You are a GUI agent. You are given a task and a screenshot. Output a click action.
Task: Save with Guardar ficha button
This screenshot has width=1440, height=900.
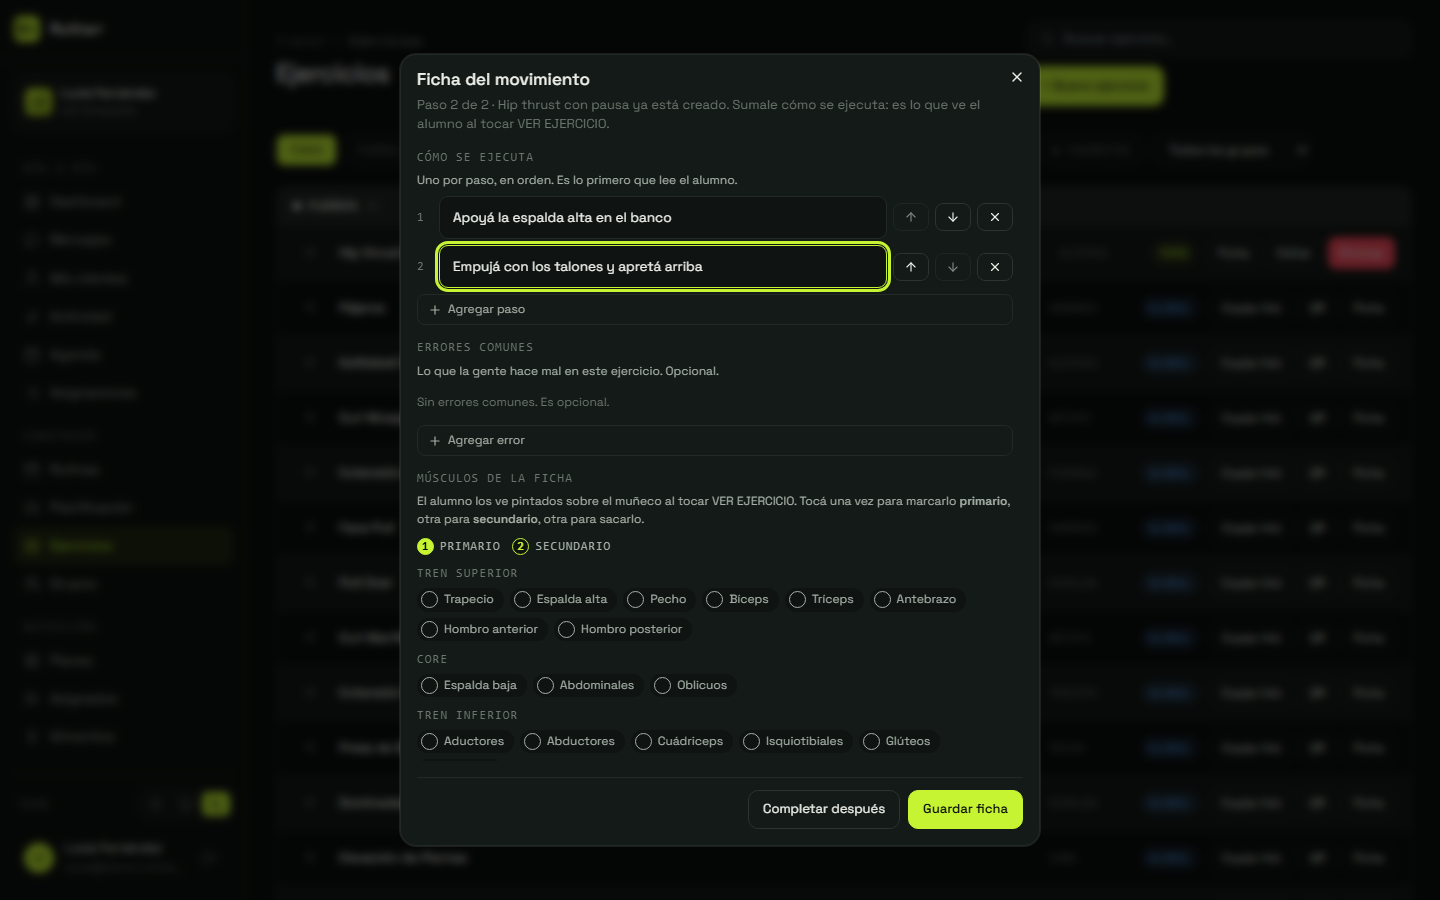click(965, 810)
